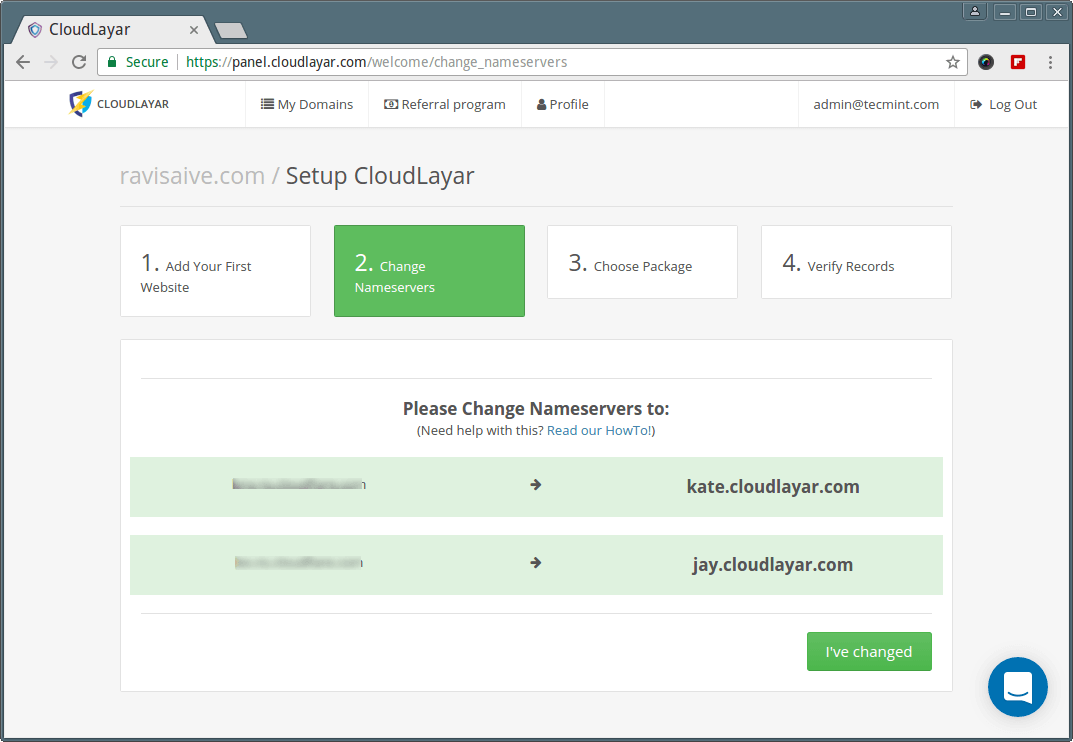
Task: Click the browser back arrow
Action: click(23, 62)
